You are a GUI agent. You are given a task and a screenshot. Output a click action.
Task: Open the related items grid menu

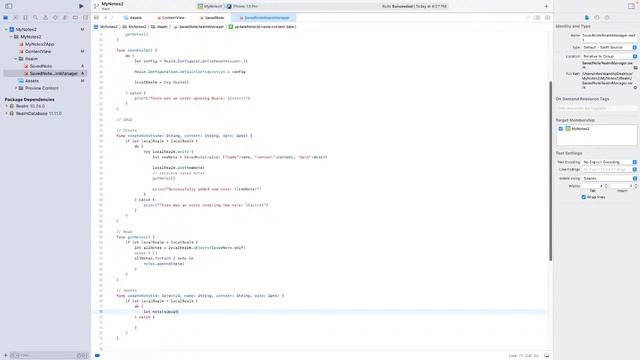[96, 18]
